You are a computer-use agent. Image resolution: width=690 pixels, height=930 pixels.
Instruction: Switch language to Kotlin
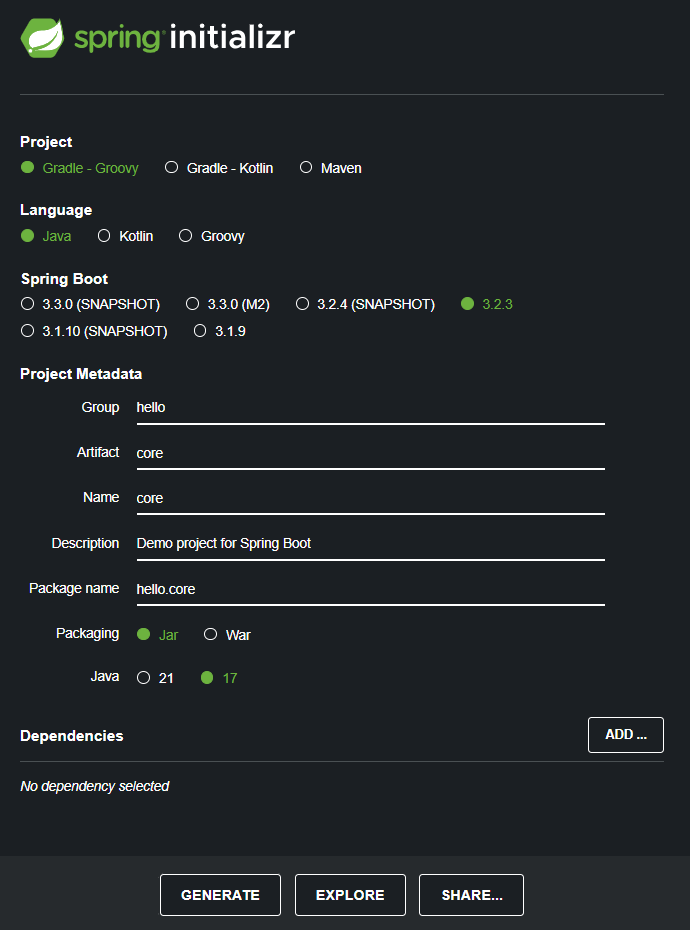(x=126, y=236)
